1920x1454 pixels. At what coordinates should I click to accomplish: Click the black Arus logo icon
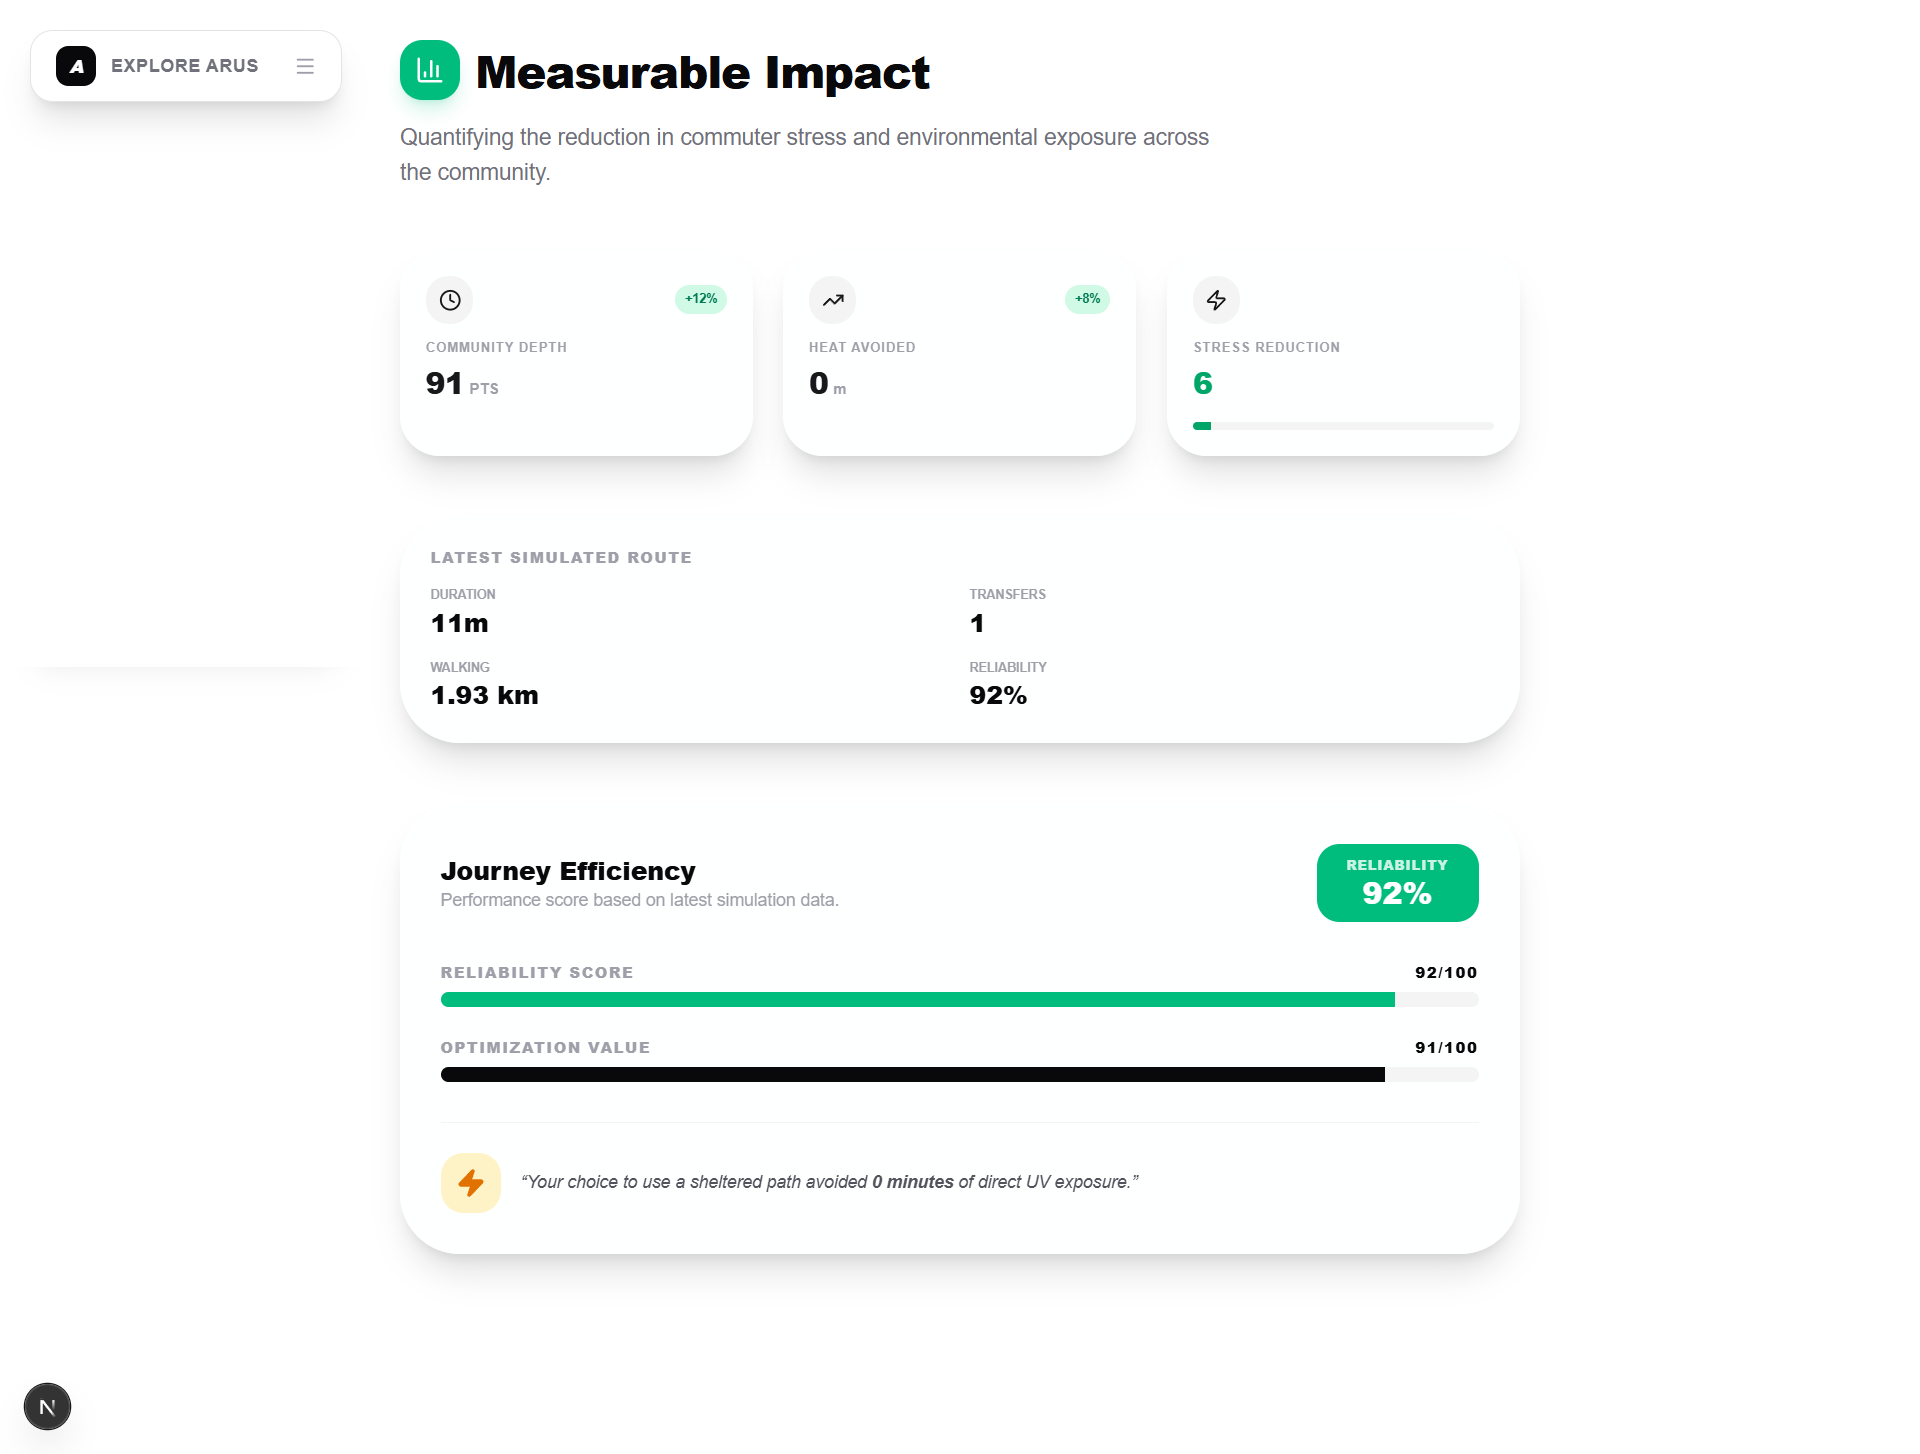(76, 66)
